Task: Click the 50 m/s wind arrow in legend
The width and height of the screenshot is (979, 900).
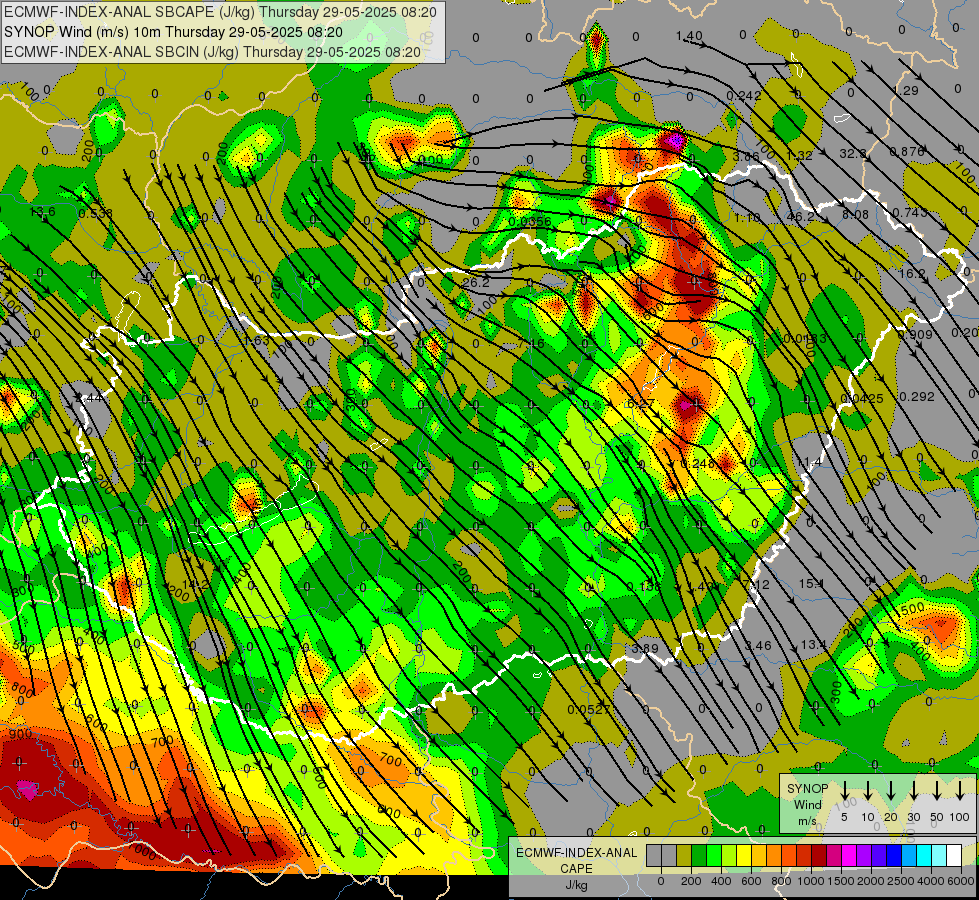Action: click(x=937, y=791)
